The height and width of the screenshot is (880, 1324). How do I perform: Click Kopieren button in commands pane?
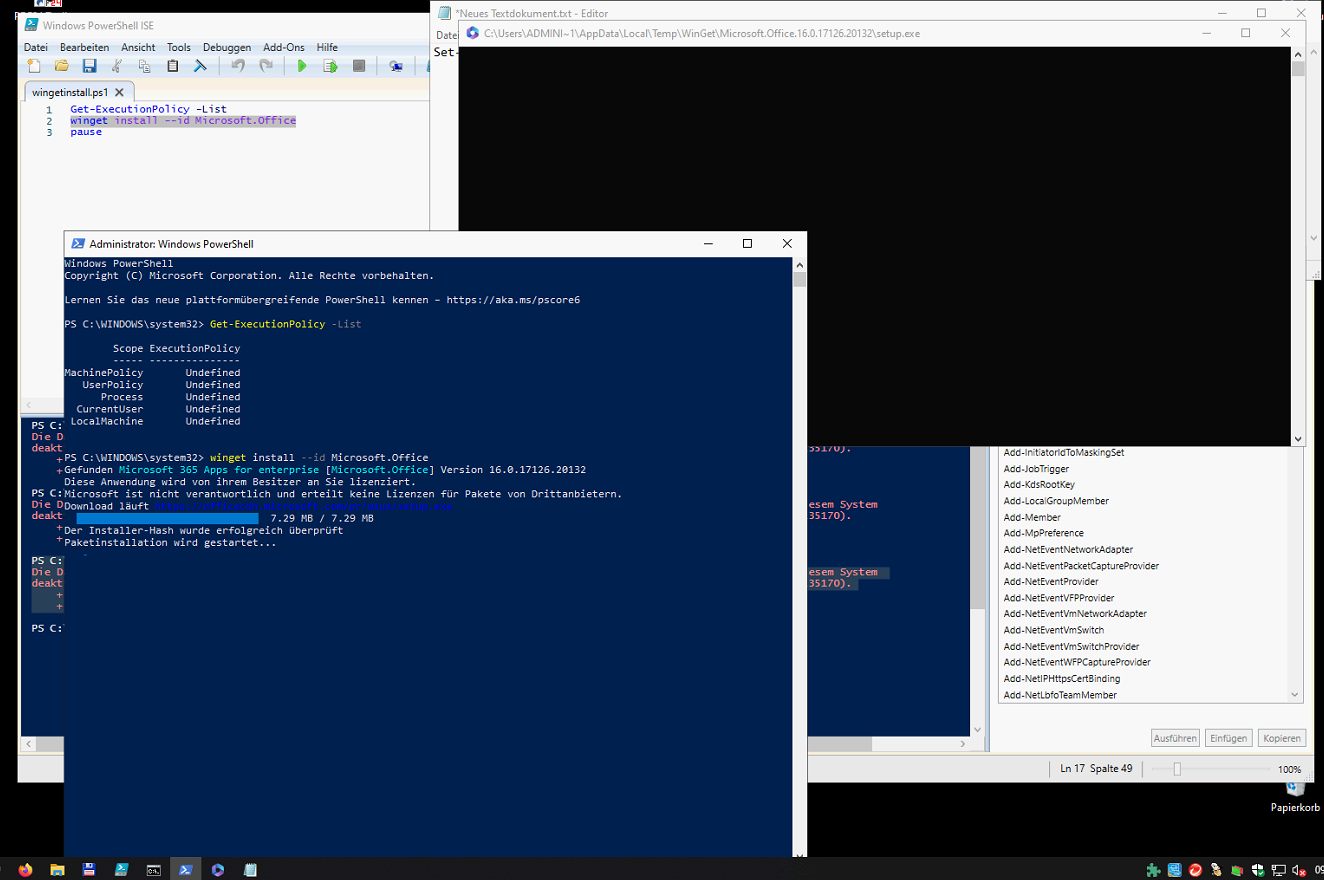tap(1282, 738)
